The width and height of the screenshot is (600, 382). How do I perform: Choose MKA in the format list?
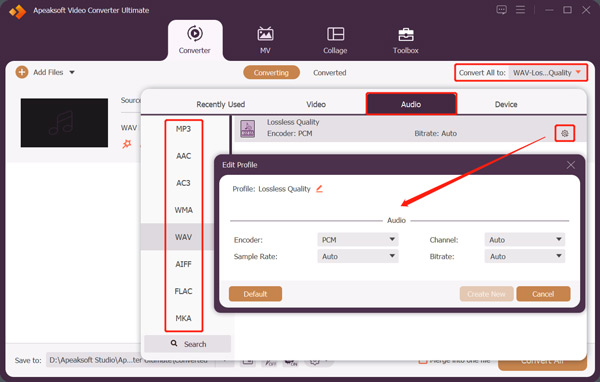183,318
